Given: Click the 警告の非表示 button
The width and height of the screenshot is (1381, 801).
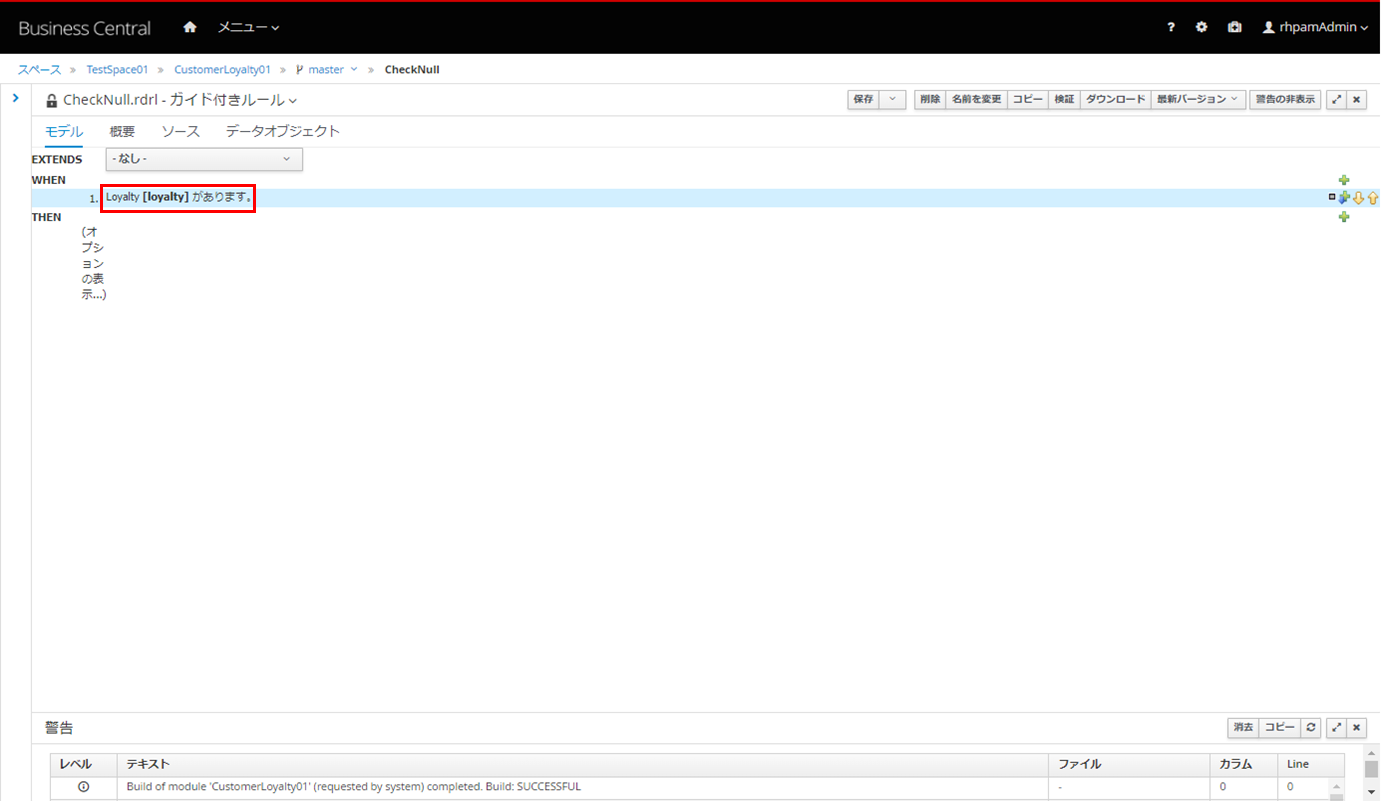Looking at the screenshot, I should pyautogui.click(x=1285, y=99).
